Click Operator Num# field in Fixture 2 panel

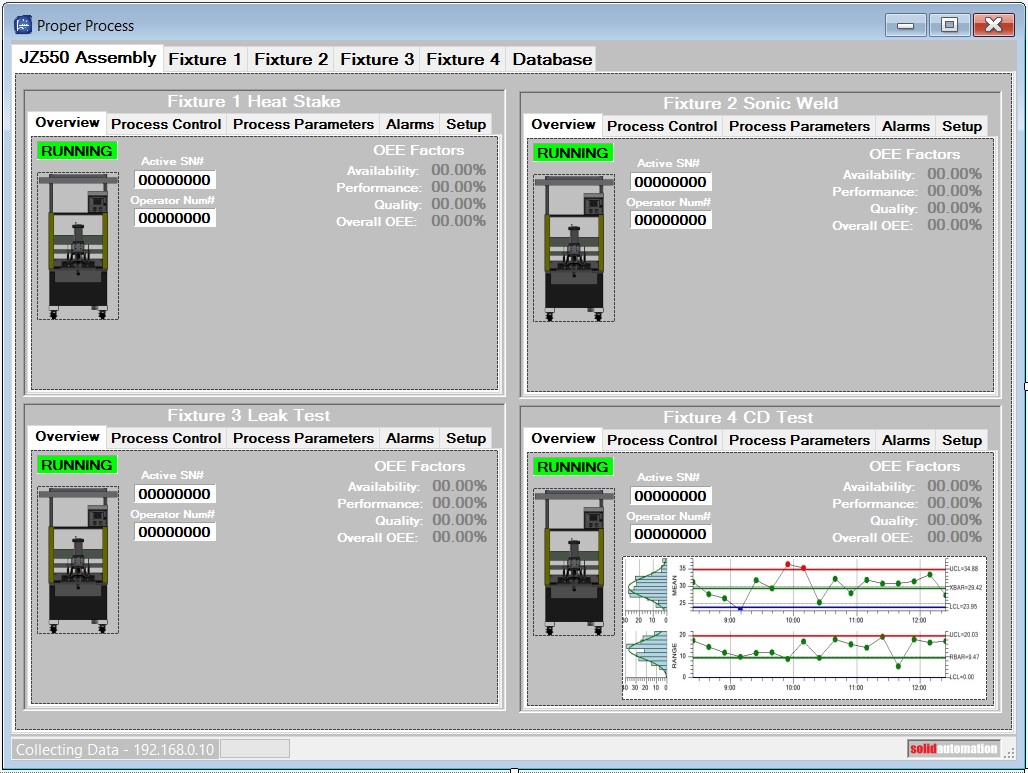(x=671, y=220)
